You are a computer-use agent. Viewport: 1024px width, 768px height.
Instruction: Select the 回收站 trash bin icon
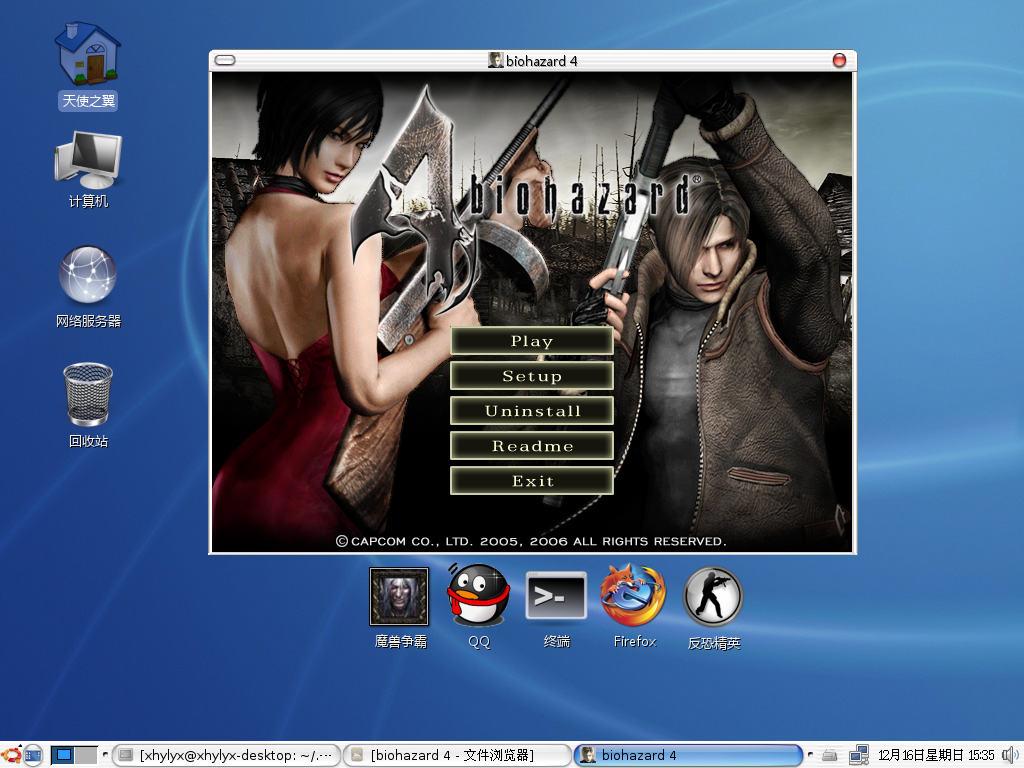coord(88,405)
